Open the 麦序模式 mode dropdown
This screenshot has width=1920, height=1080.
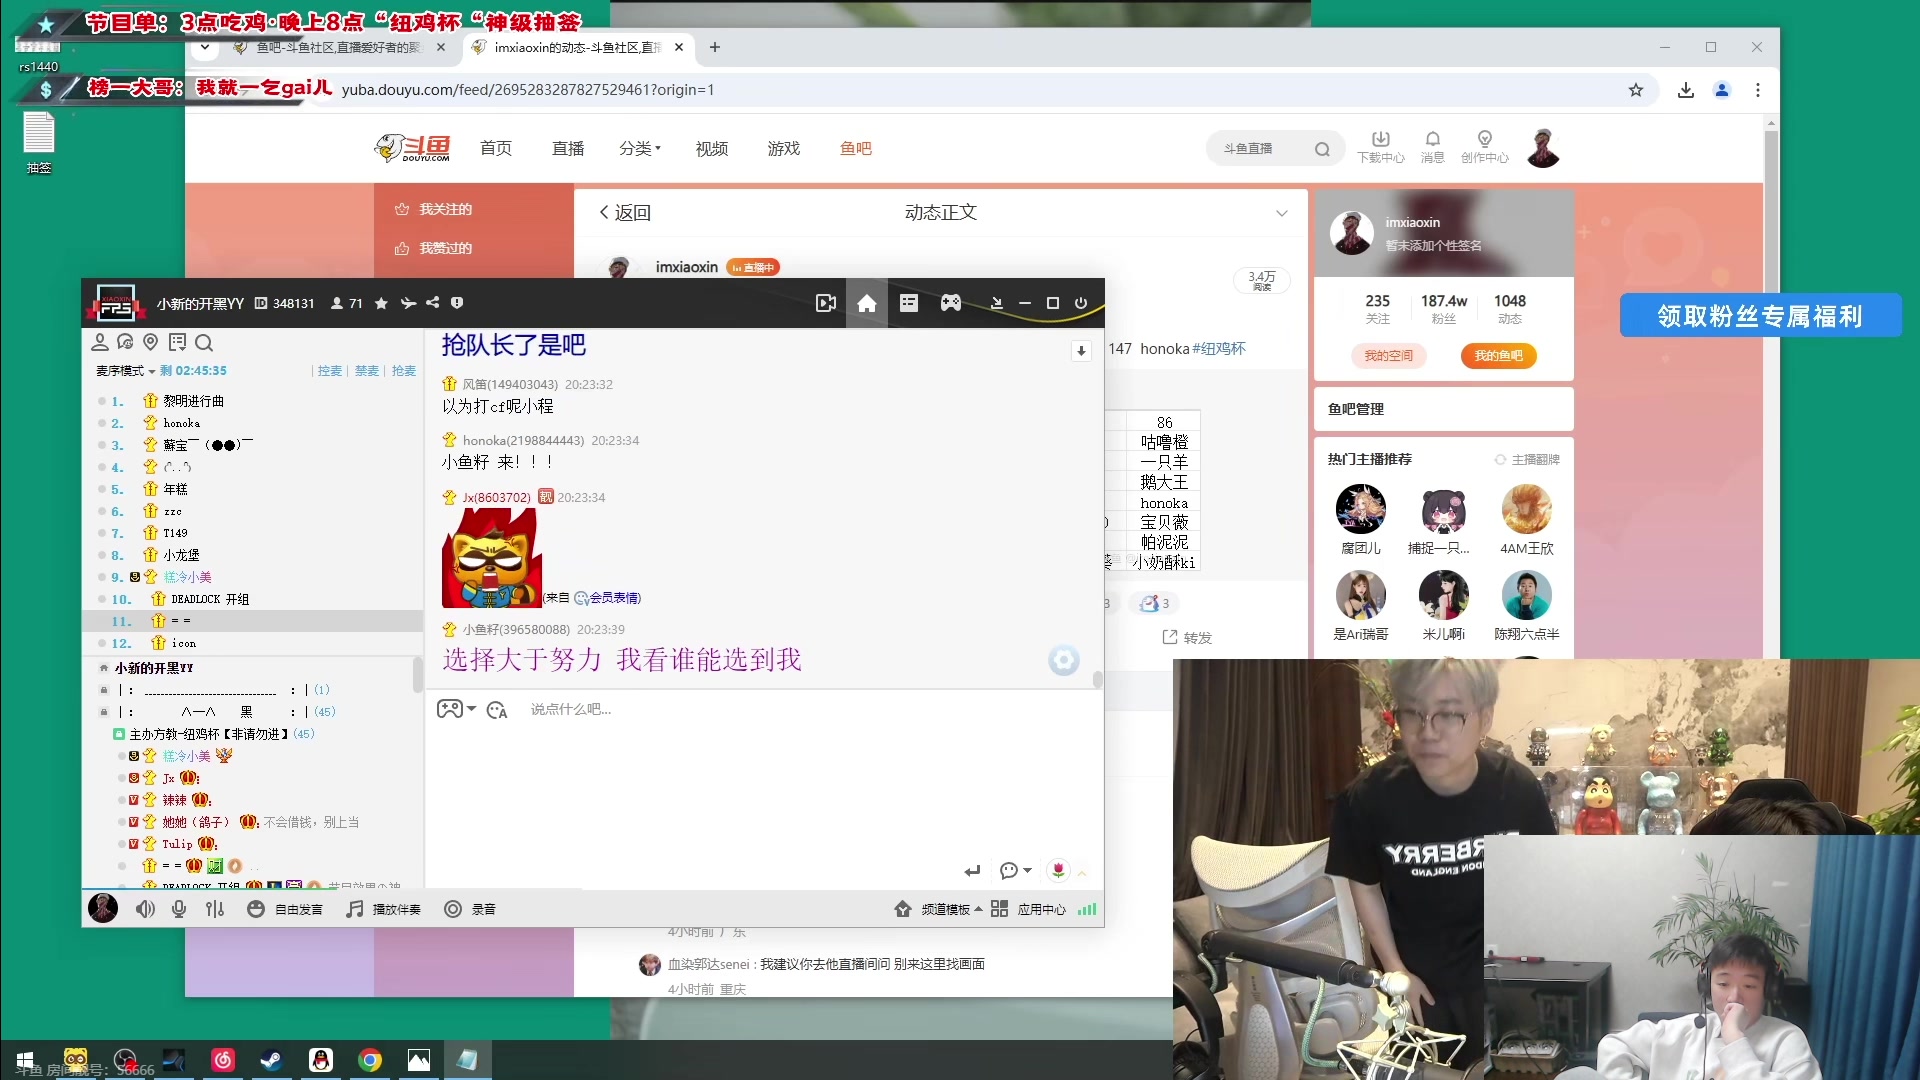(x=125, y=371)
